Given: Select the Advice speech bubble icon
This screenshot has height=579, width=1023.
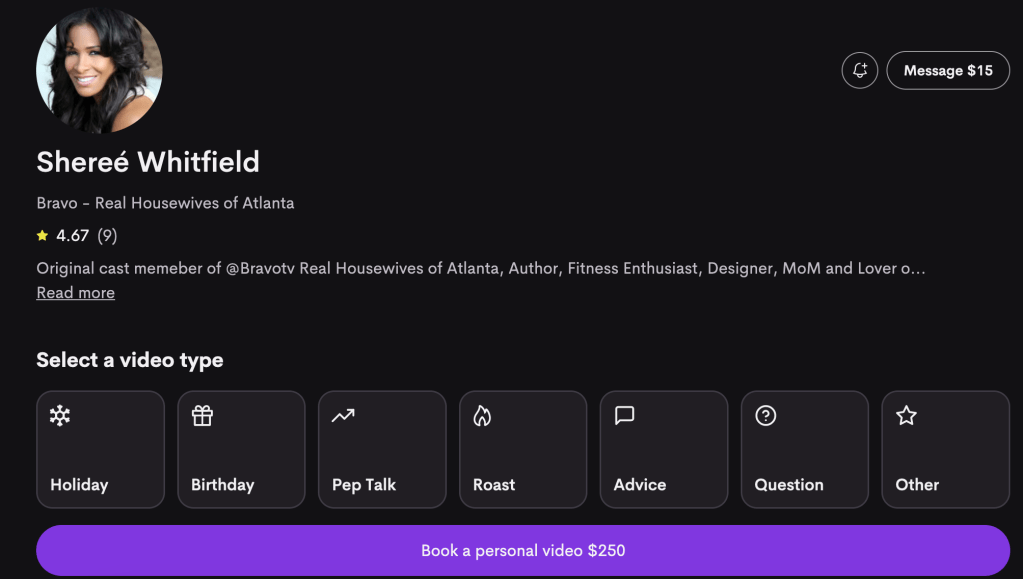Looking at the screenshot, I should pos(625,416).
